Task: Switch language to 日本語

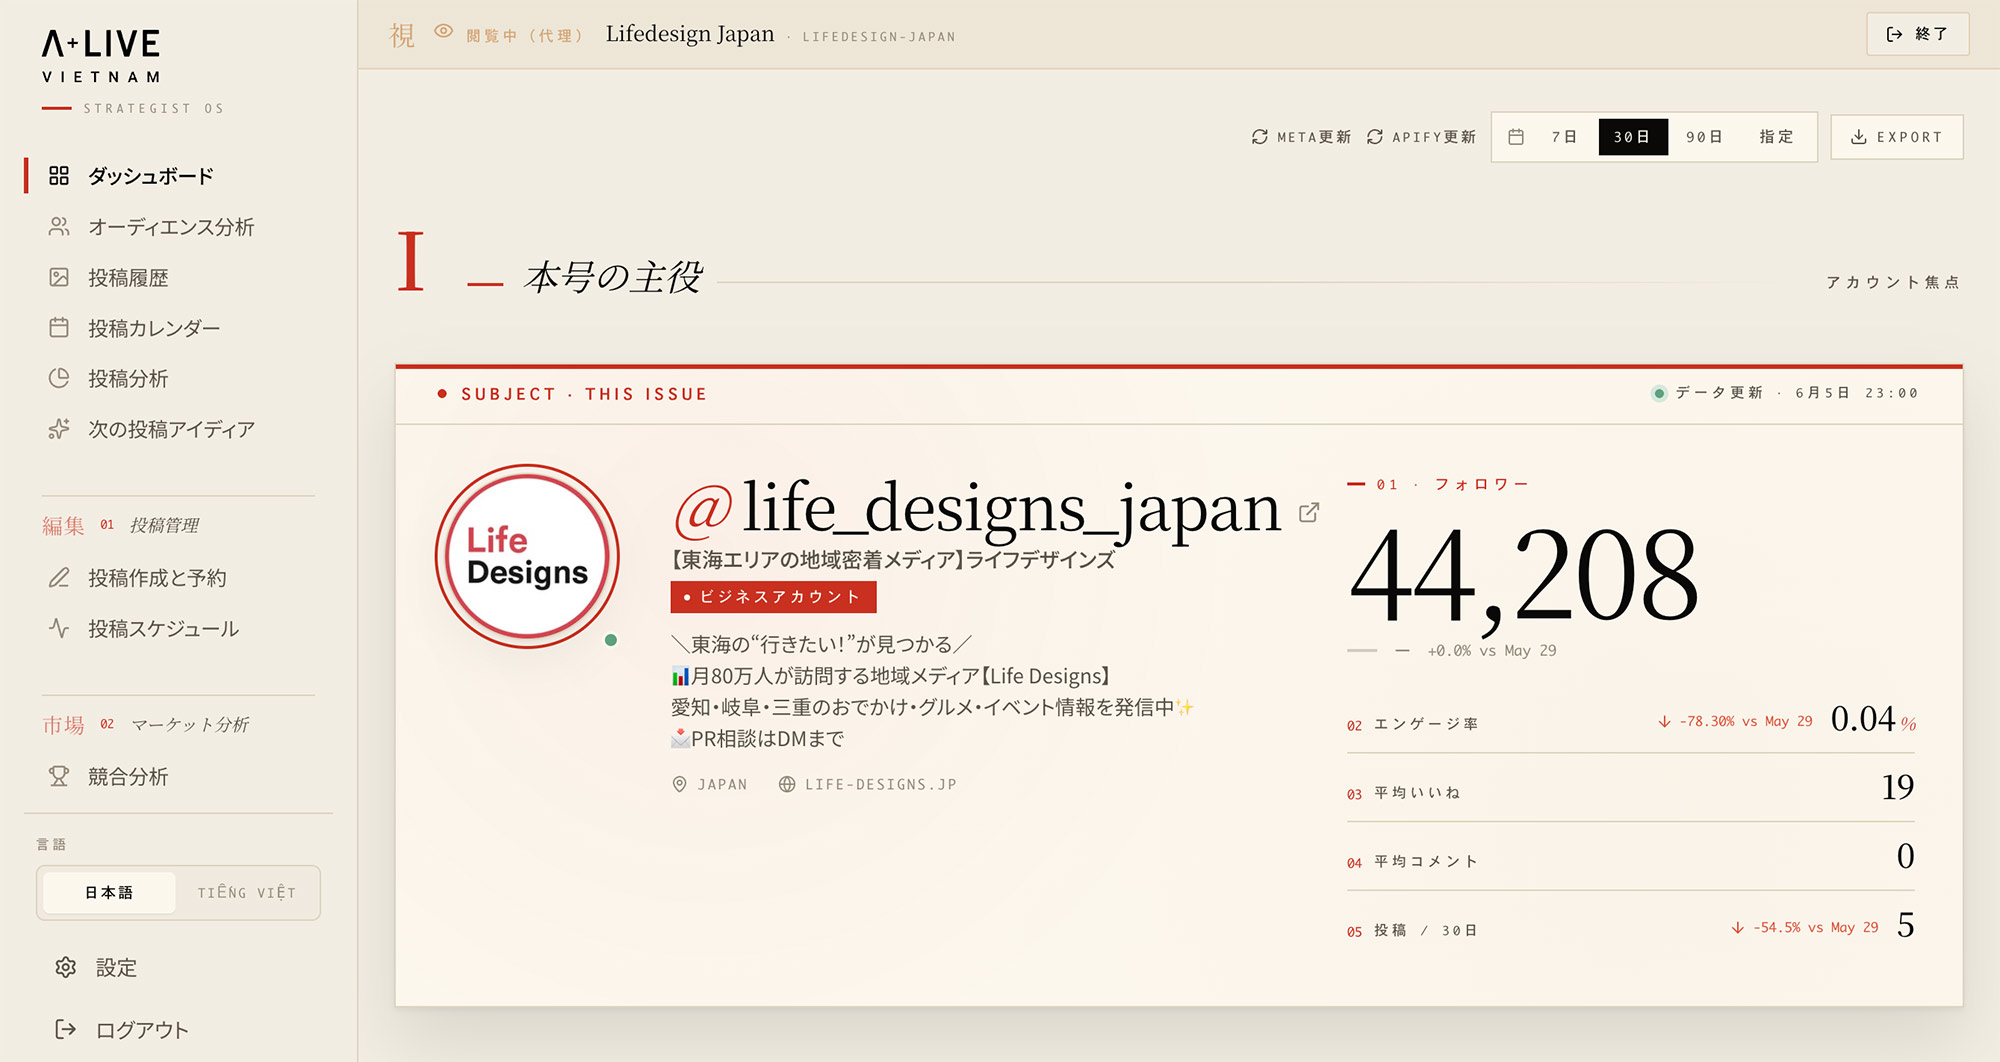Action: (109, 892)
